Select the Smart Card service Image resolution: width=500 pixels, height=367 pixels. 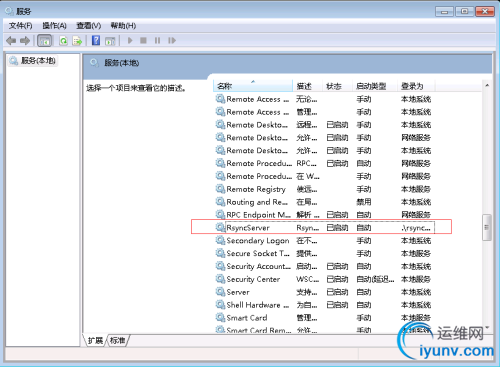point(323,318)
